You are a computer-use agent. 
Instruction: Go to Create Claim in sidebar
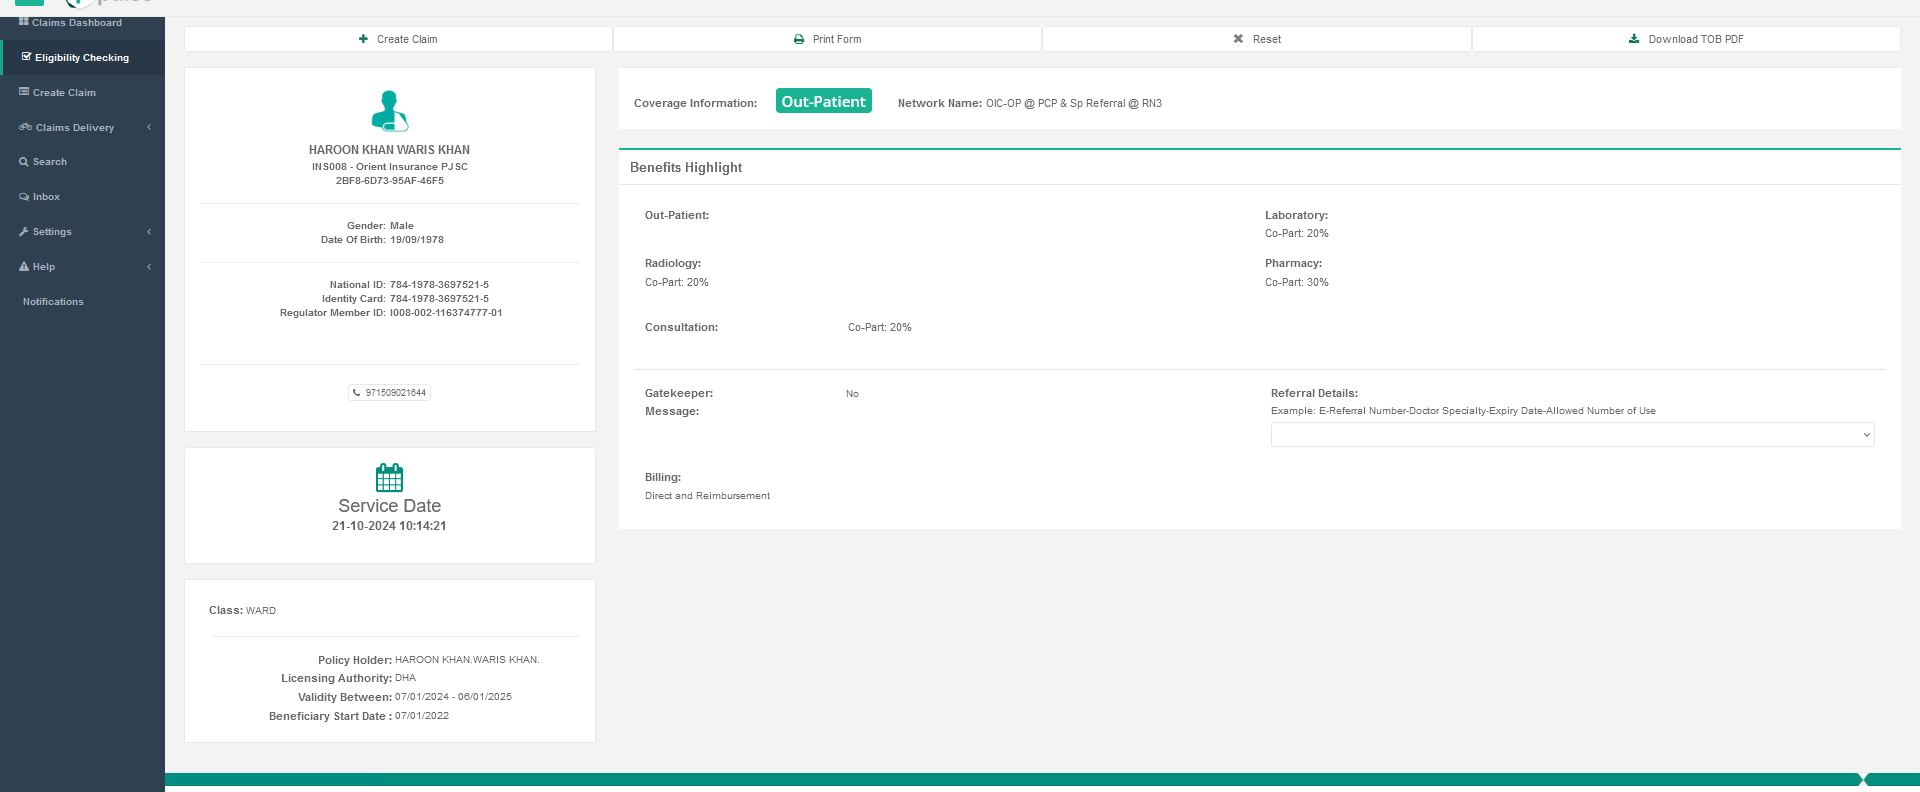pyautogui.click(x=64, y=93)
